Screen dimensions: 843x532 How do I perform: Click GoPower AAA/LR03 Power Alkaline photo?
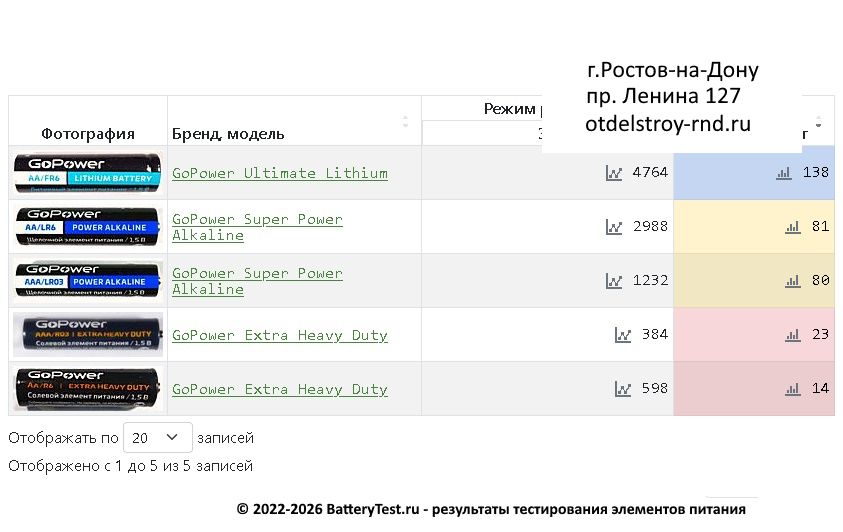pyautogui.click(x=88, y=281)
